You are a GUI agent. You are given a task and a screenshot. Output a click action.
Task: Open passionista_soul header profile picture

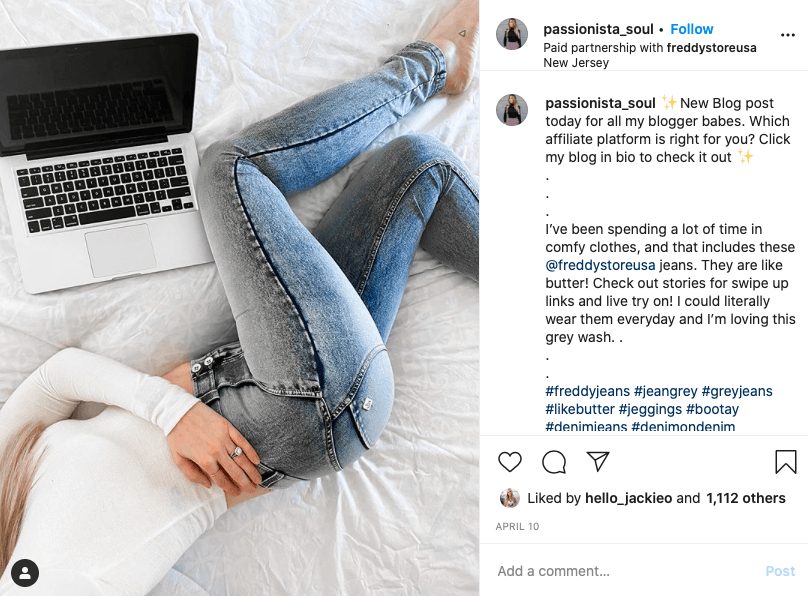512,34
